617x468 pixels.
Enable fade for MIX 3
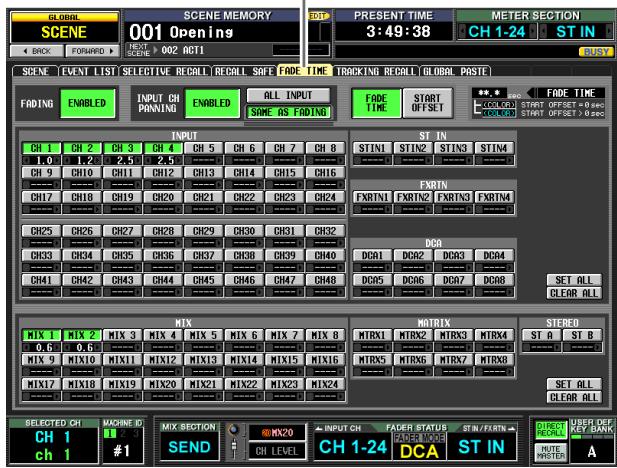tap(122, 335)
